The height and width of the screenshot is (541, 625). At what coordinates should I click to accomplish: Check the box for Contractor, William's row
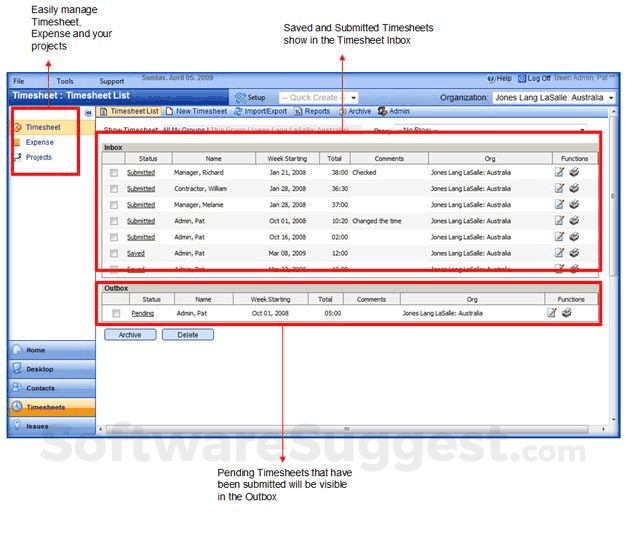tap(114, 189)
